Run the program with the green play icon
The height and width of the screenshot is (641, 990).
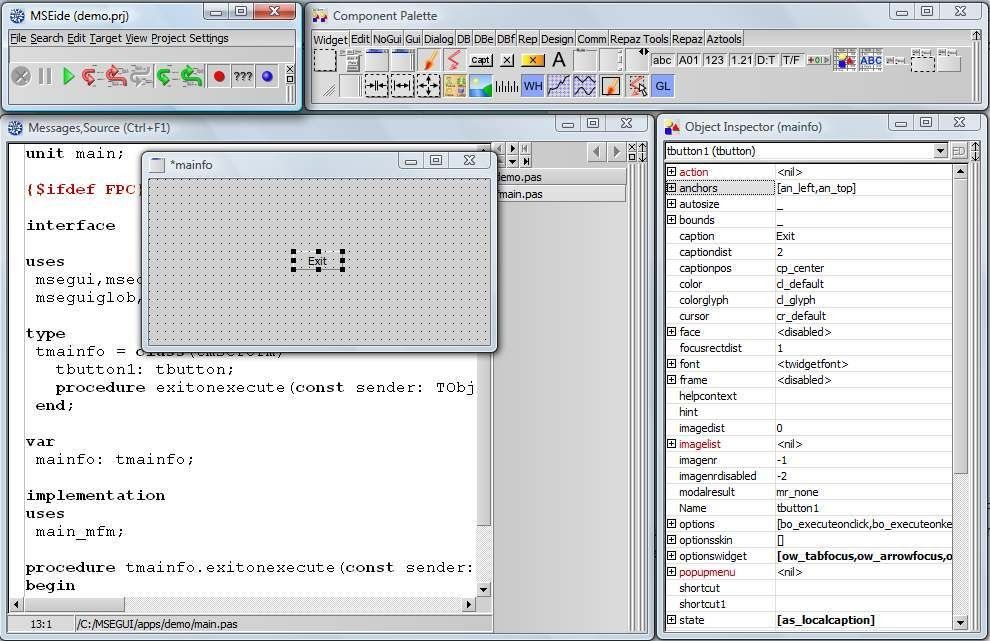pyautogui.click(x=68, y=76)
